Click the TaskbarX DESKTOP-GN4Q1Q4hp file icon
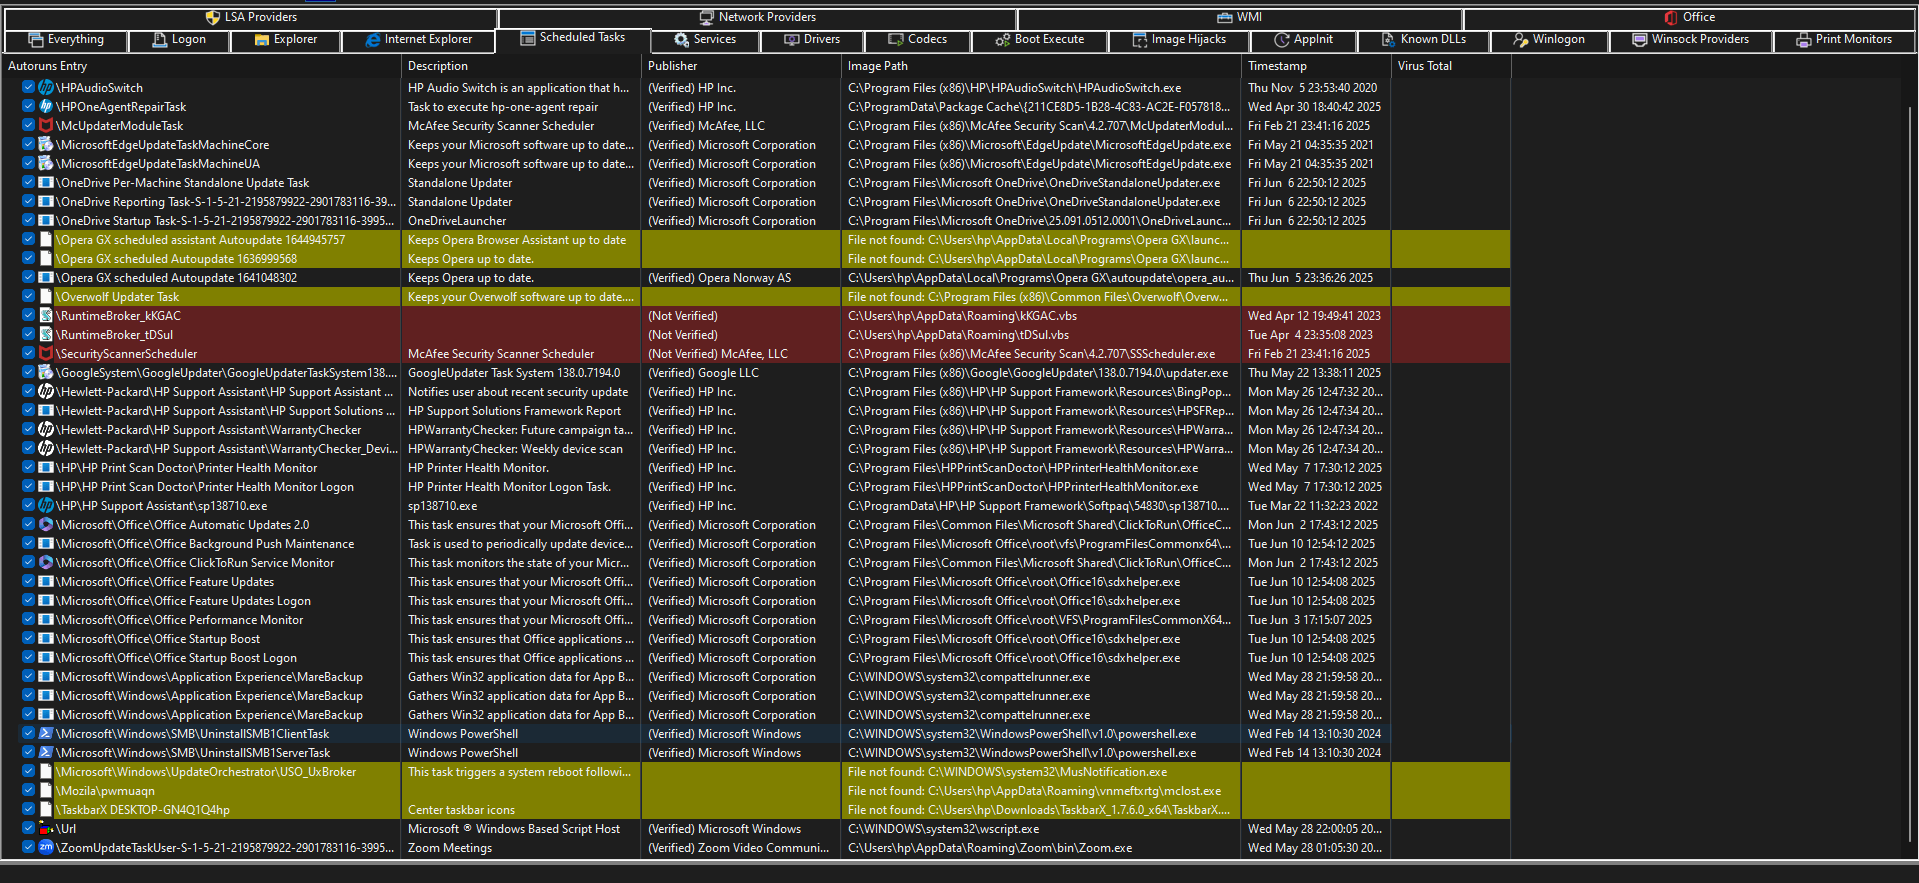 click(45, 810)
